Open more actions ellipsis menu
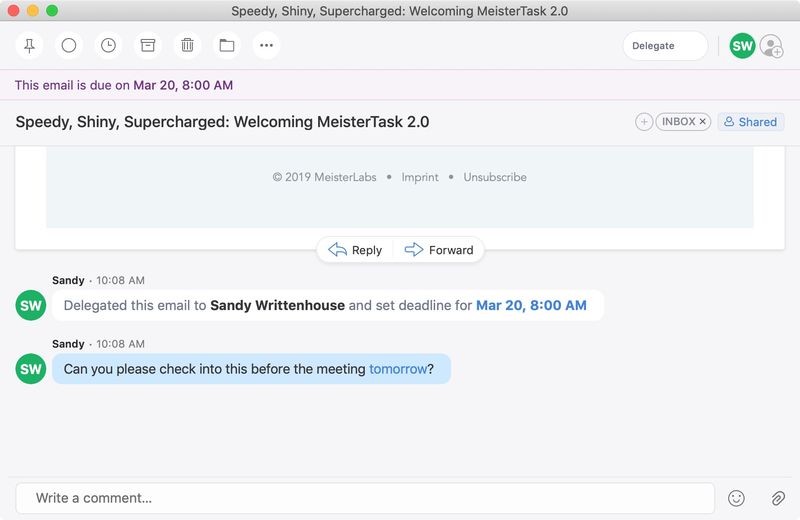This screenshot has height=520, width=800. 266,46
